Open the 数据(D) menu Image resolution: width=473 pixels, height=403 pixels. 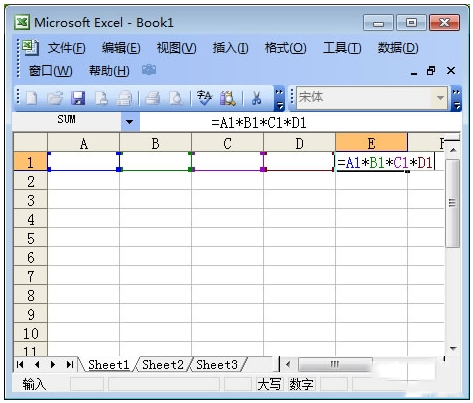(x=398, y=48)
